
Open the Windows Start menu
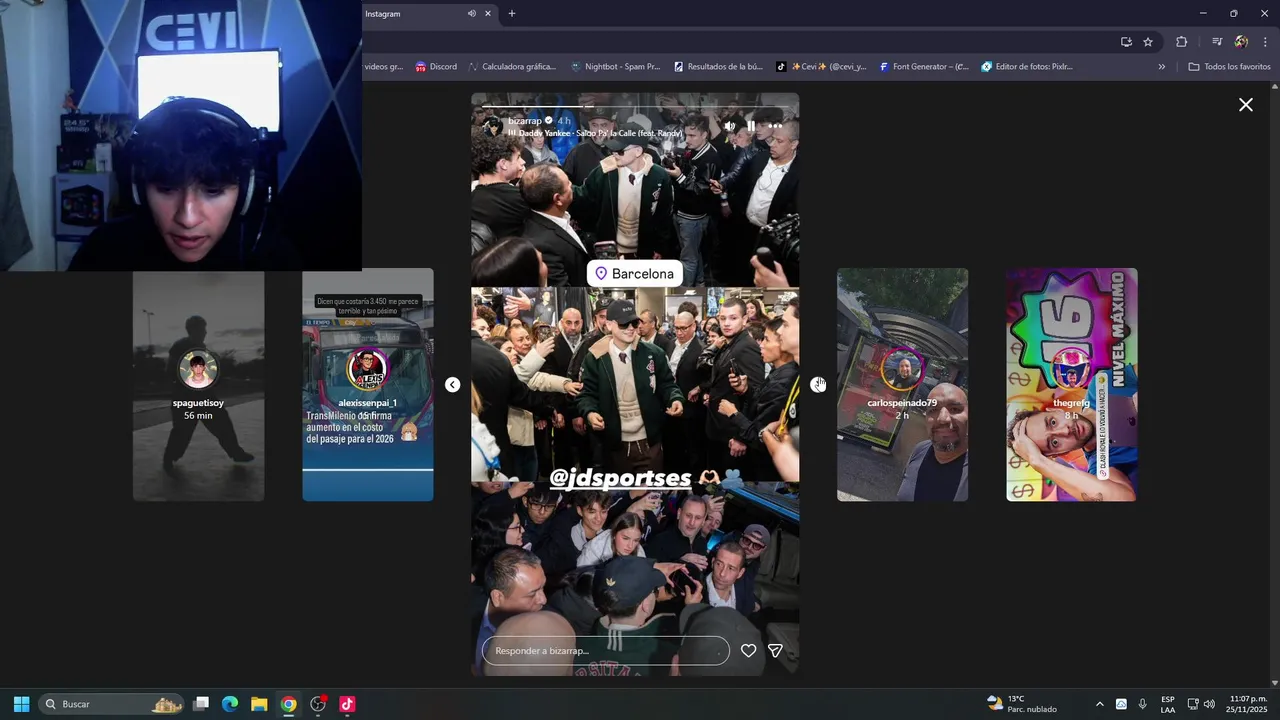(21, 704)
